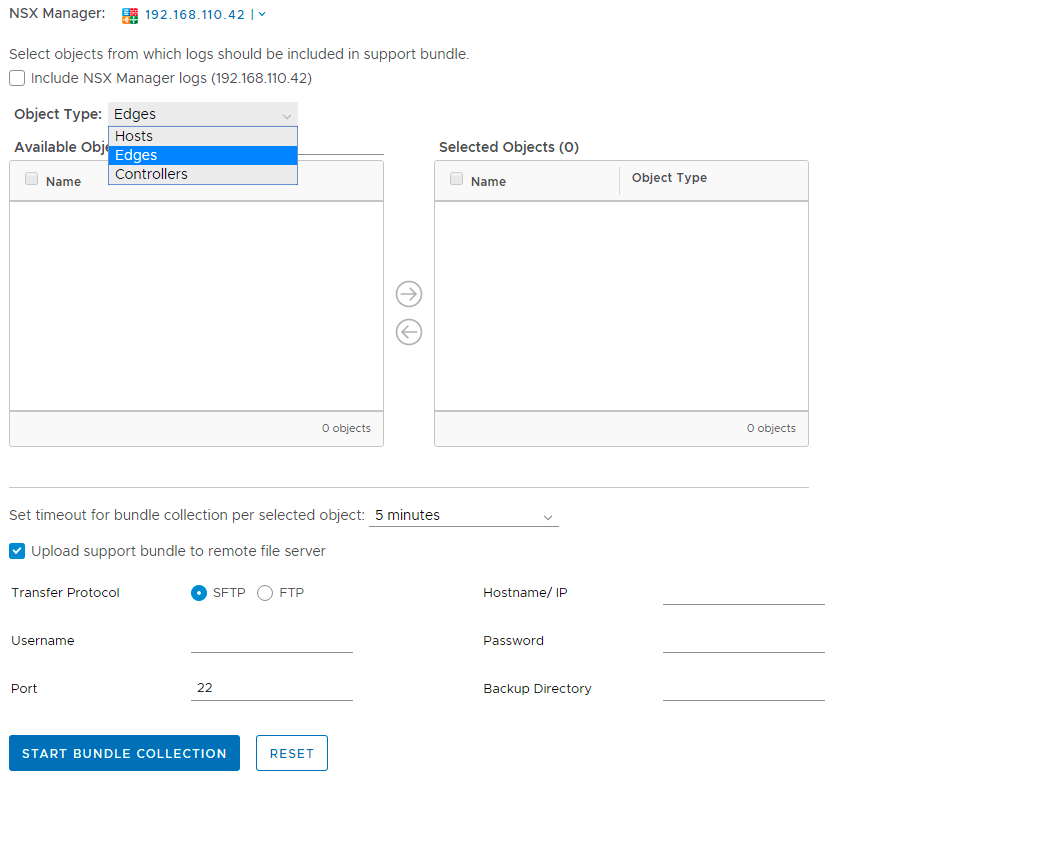
Task: Choose Controllers from the Object Type list
Action: click(x=203, y=174)
